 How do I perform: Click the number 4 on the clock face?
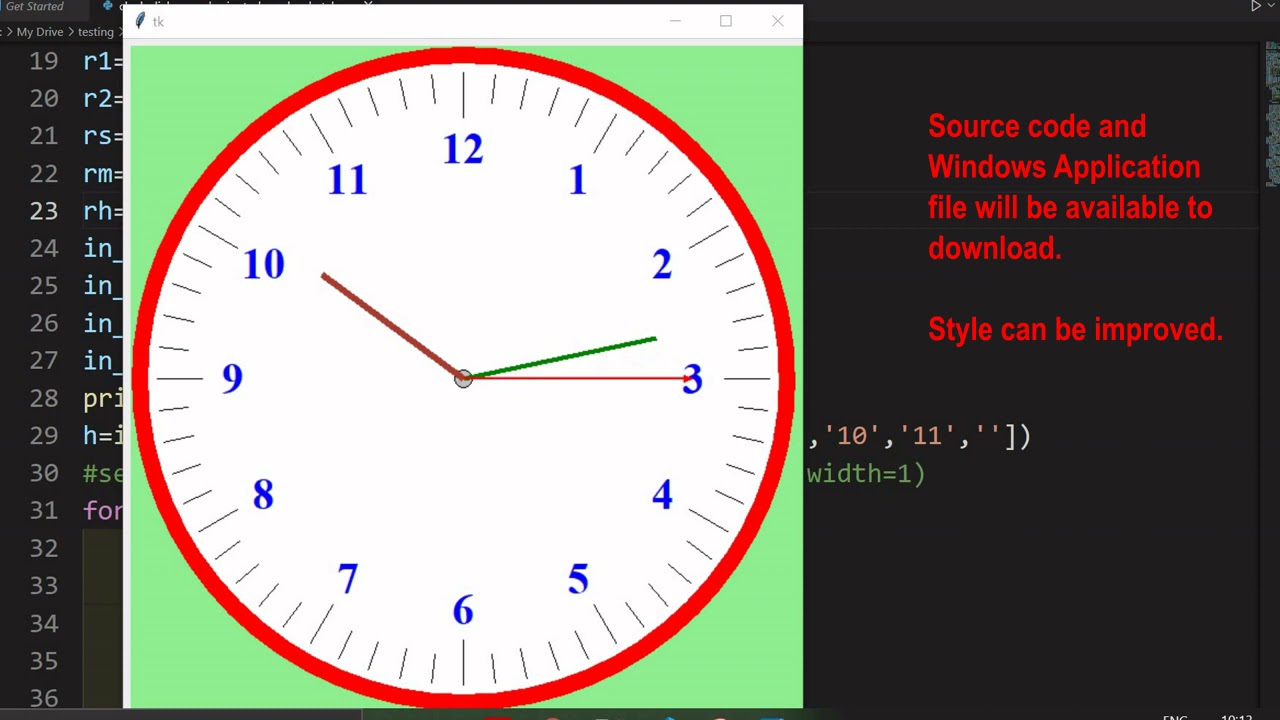662,495
